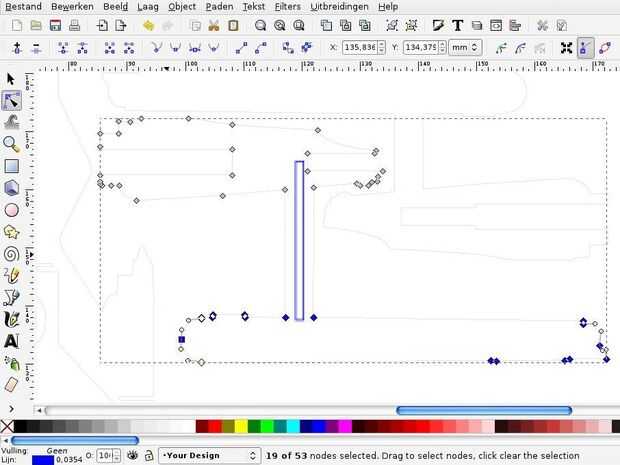Select the Spiral tool
Image resolution: width=620 pixels, height=465 pixels.
[11, 254]
